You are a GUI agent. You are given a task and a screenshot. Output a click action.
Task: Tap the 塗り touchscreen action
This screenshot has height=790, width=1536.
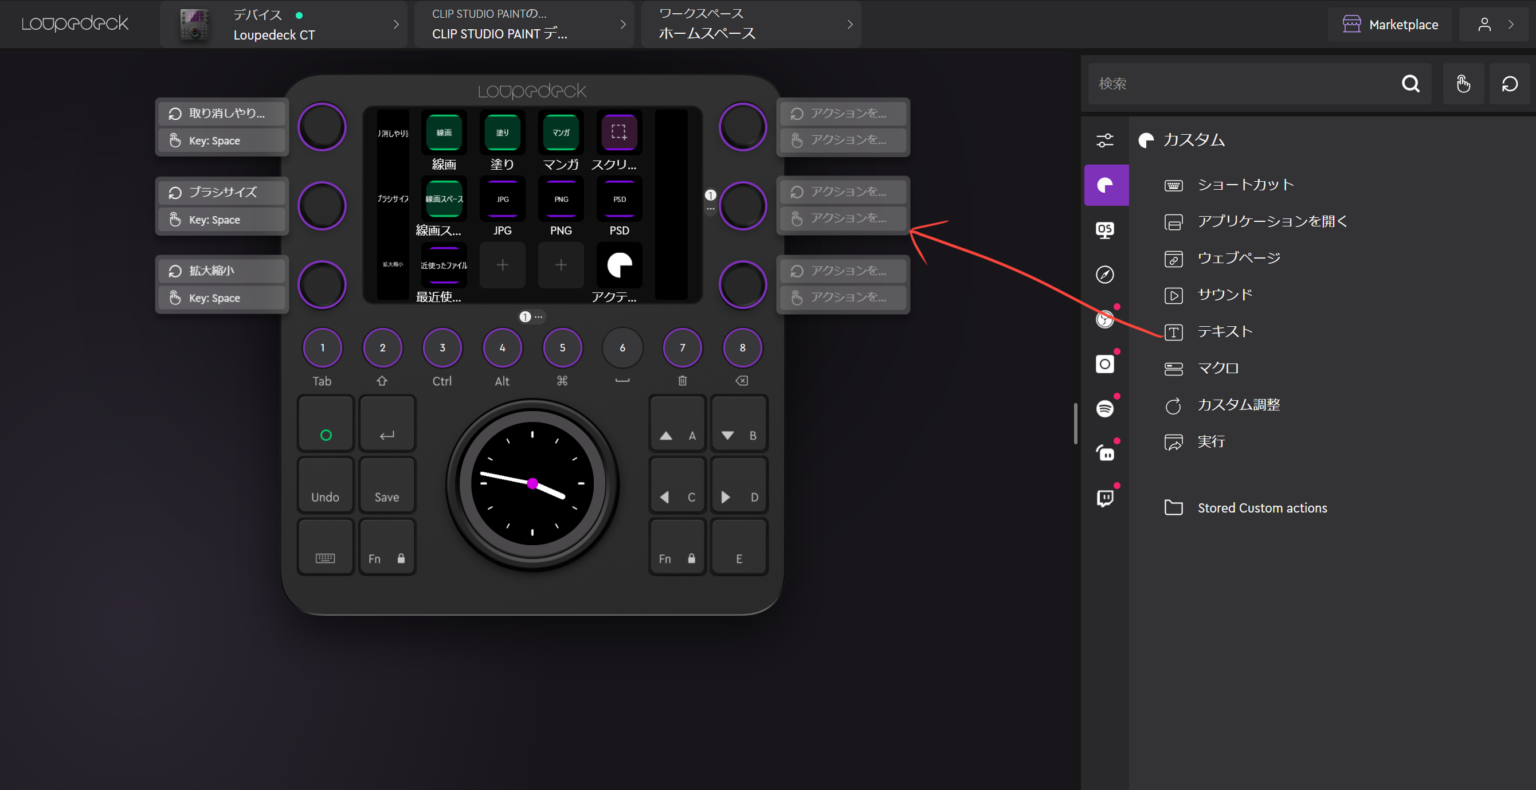pos(502,132)
